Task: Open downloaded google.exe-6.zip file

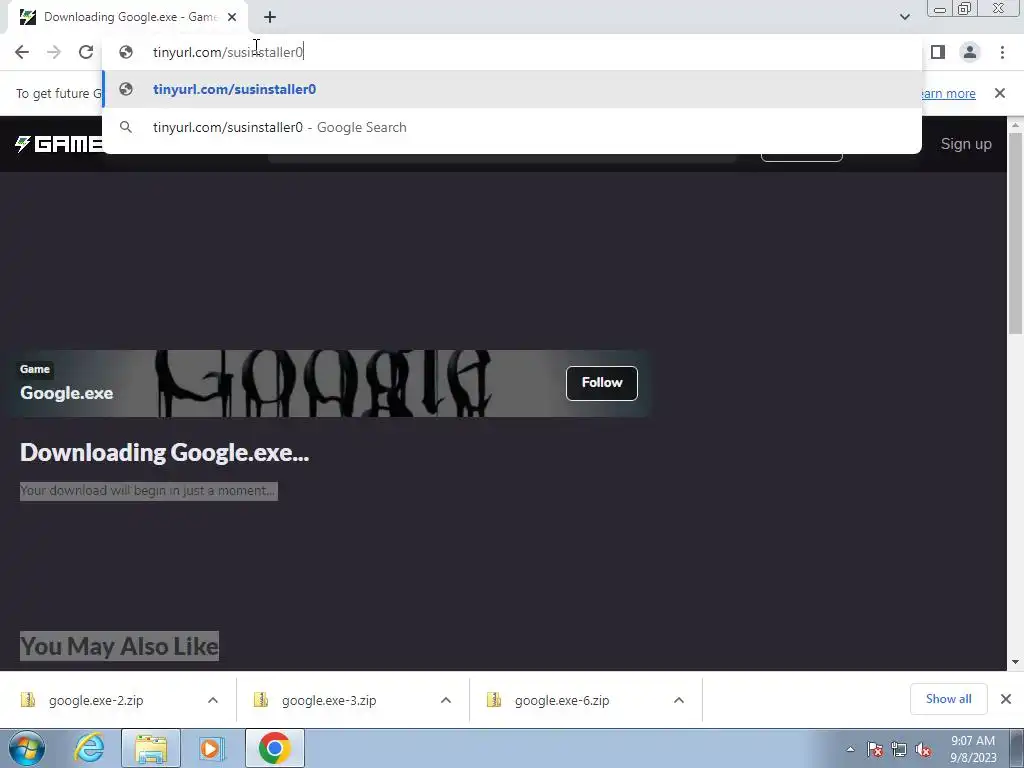Action: [562, 700]
